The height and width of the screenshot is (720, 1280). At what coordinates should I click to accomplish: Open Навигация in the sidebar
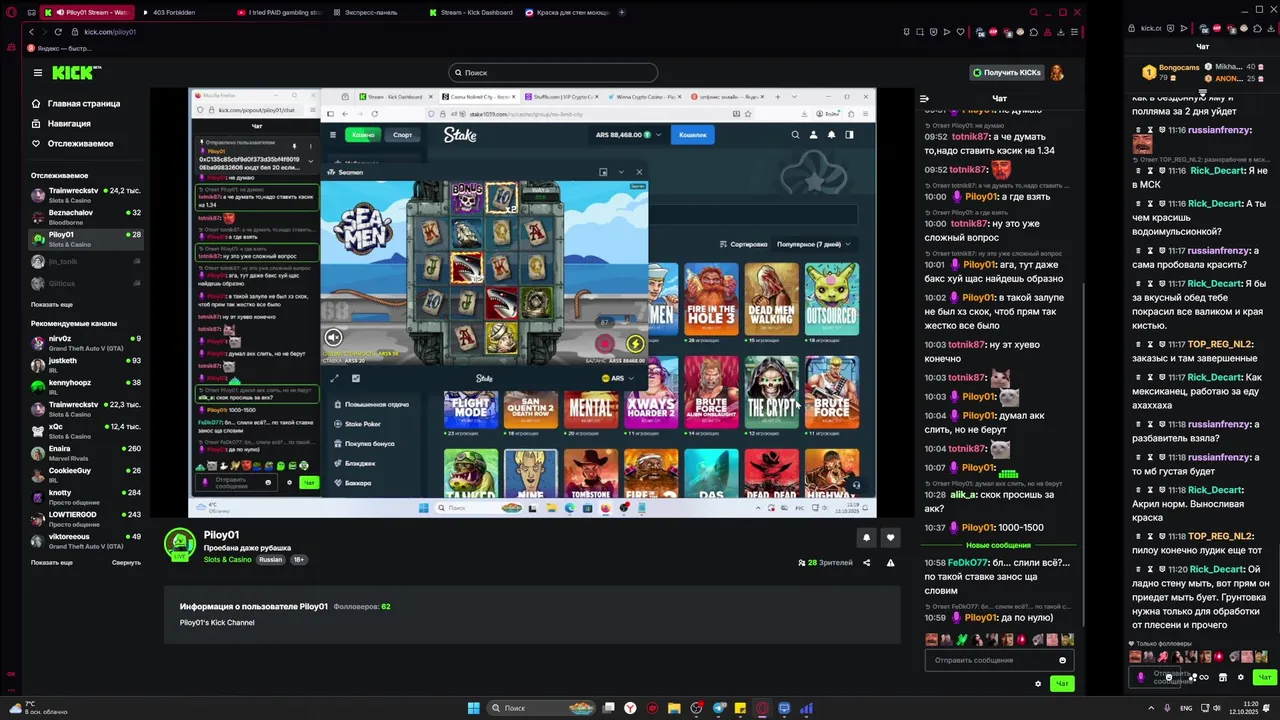coord(61,123)
